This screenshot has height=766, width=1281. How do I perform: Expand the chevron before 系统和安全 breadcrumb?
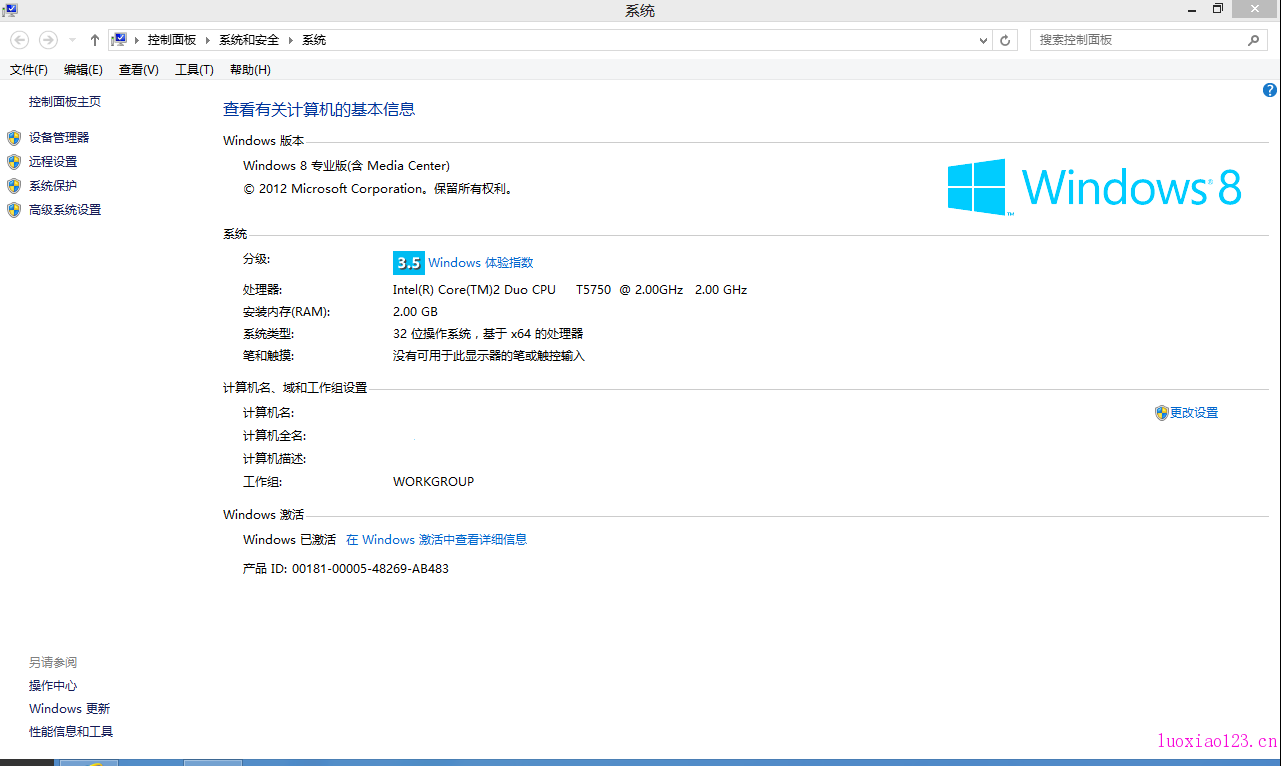tap(209, 40)
